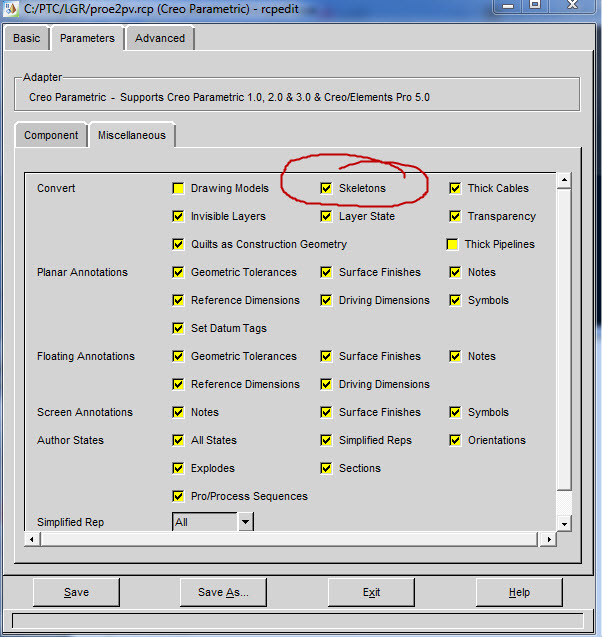Toggle Planar Driving Dimensions checkbox
602x637 pixels.
[326, 300]
